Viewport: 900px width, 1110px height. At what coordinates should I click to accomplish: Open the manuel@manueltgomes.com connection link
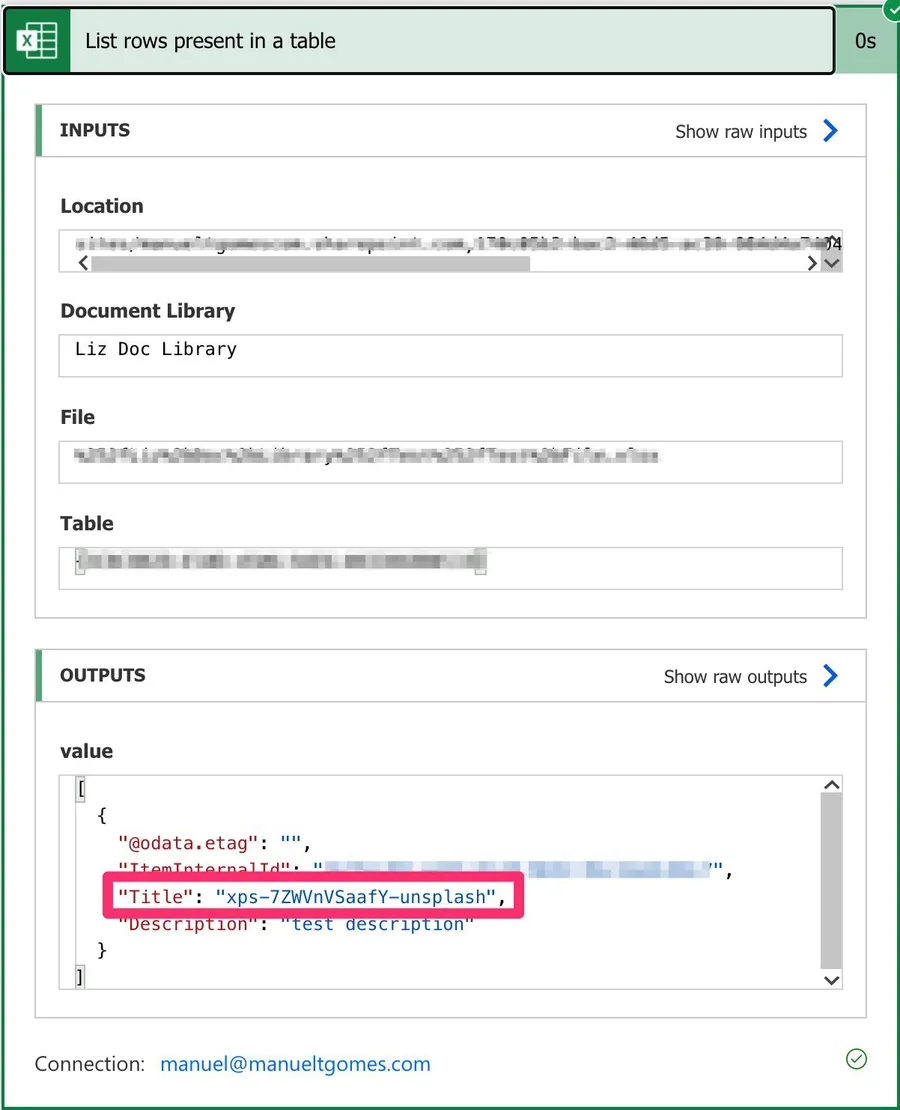click(x=295, y=1064)
